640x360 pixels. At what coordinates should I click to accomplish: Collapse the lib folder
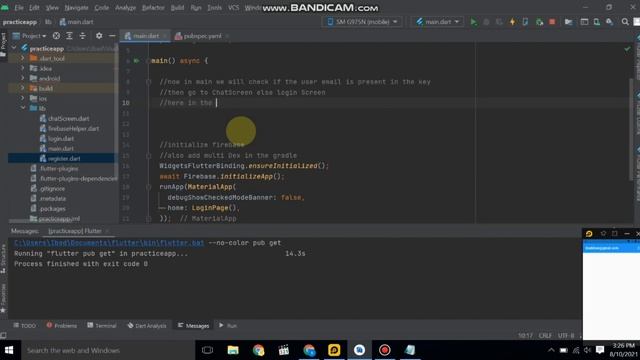click(x=23, y=108)
